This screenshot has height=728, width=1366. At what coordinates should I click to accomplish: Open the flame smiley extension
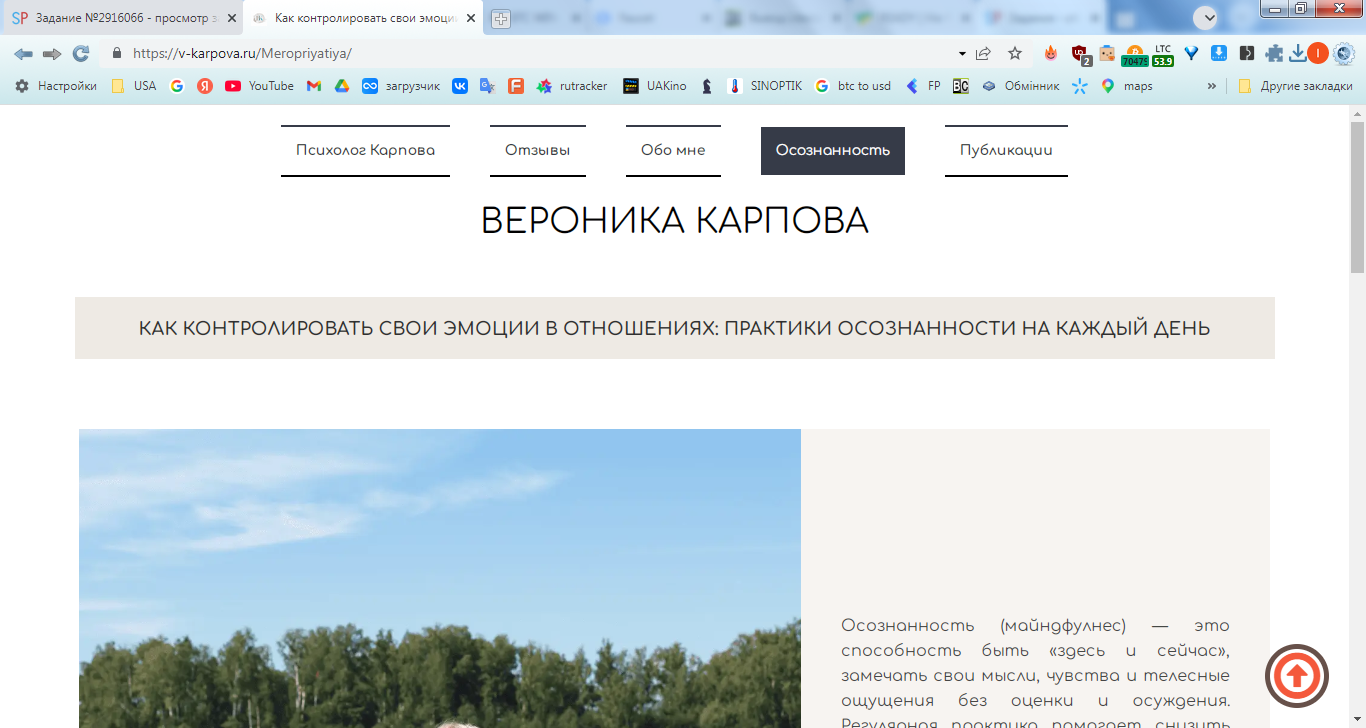pyautogui.click(x=1050, y=54)
